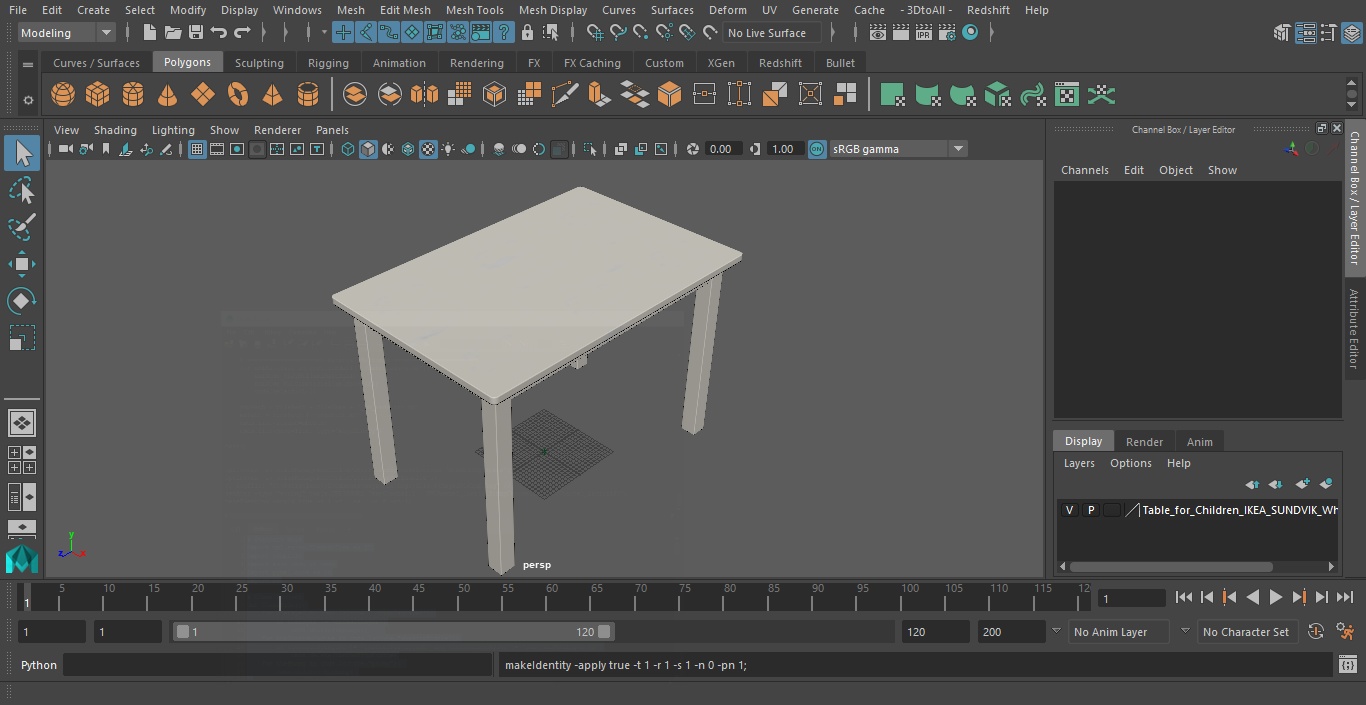
Task: Click the auto keyframe icon
Action: pyautogui.click(x=1316, y=632)
